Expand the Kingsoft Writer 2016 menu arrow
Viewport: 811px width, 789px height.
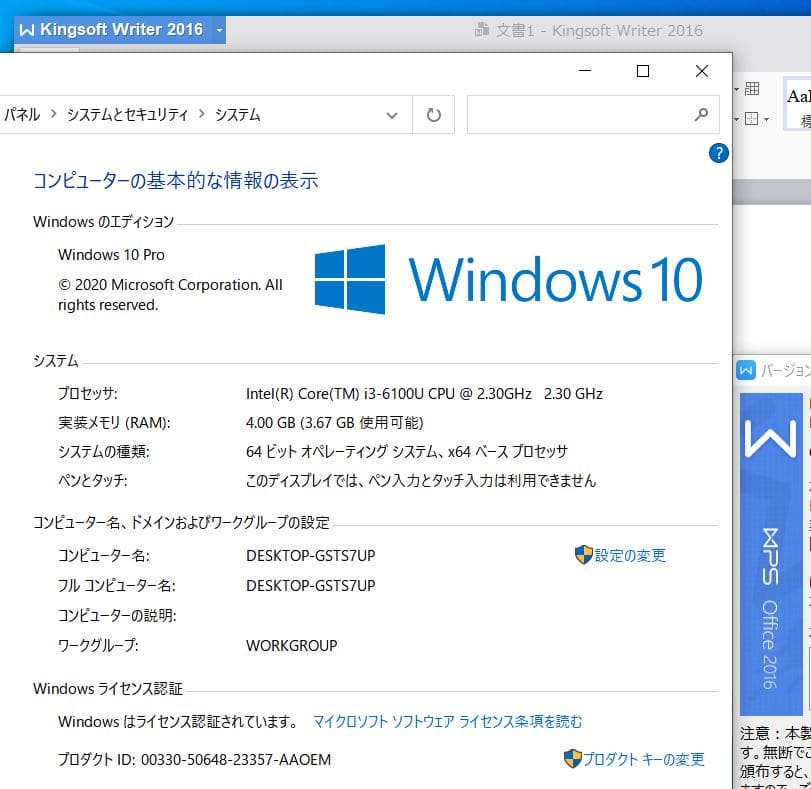point(219,30)
